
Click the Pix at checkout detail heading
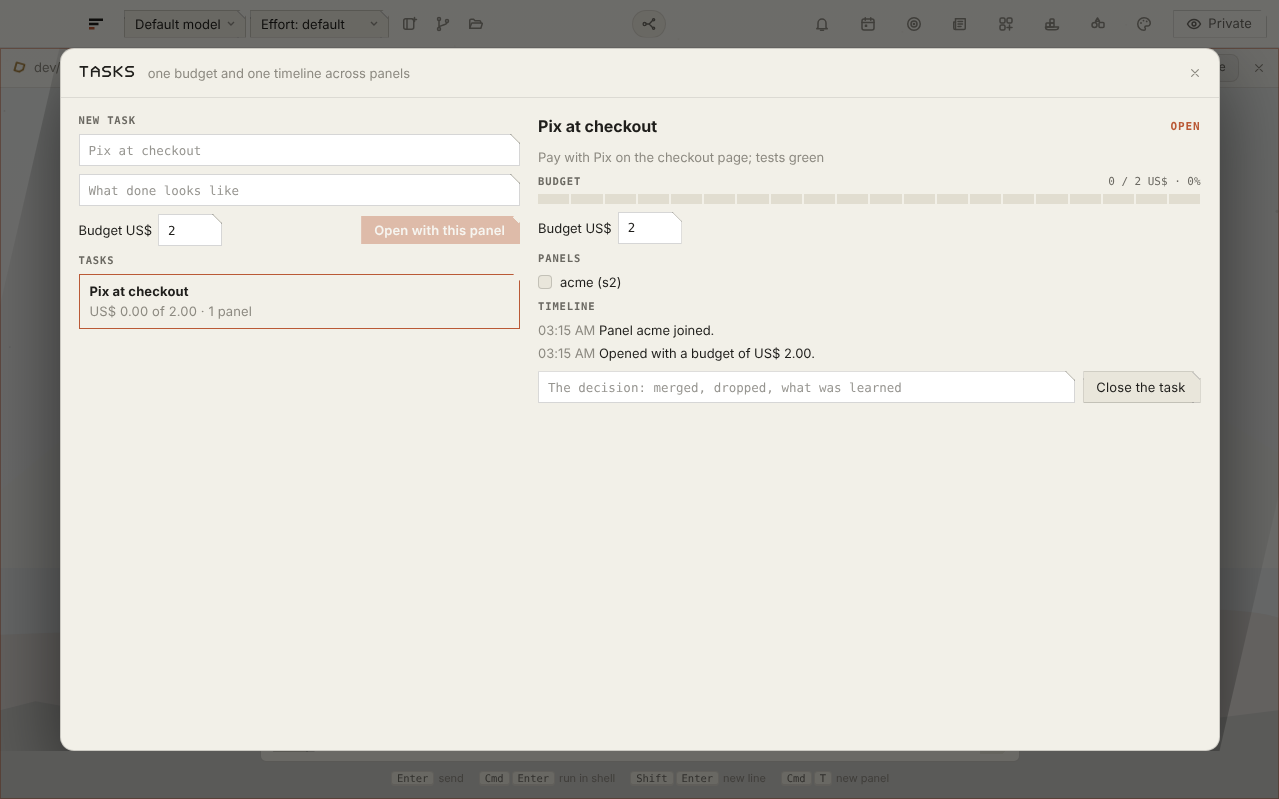pyautogui.click(x=597, y=126)
